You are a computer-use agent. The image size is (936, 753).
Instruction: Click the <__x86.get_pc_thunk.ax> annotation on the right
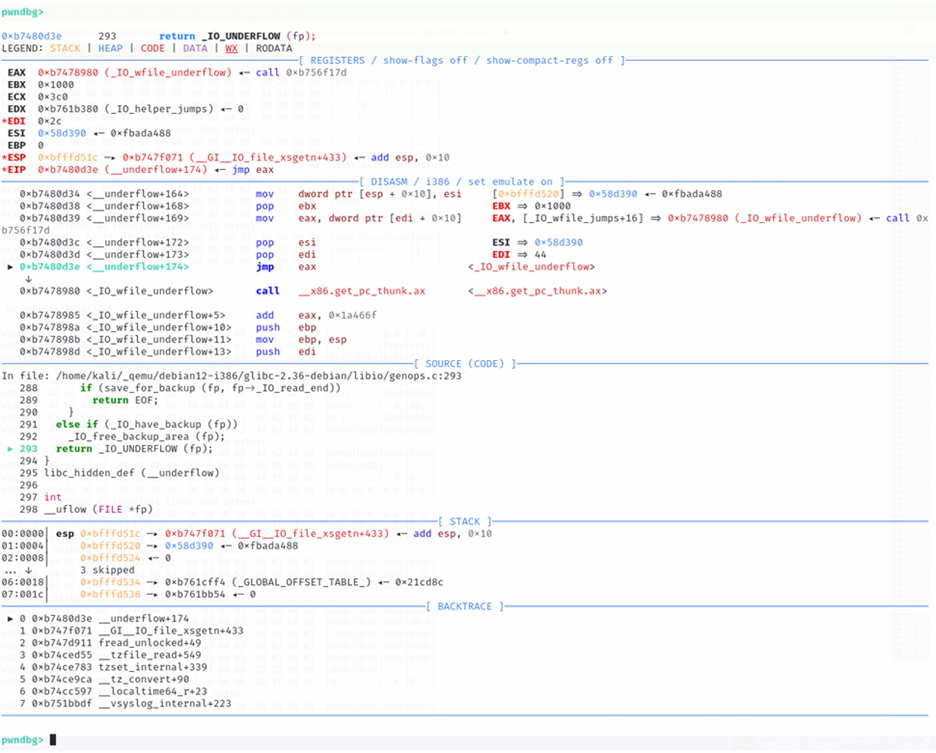537,291
